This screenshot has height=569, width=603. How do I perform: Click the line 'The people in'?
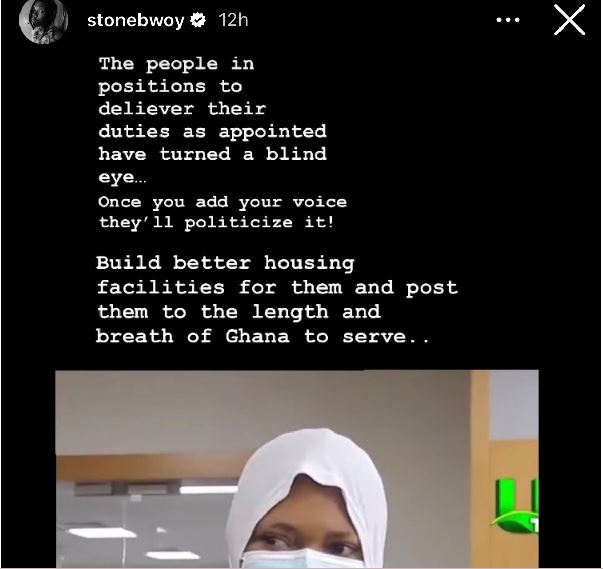coord(177,64)
